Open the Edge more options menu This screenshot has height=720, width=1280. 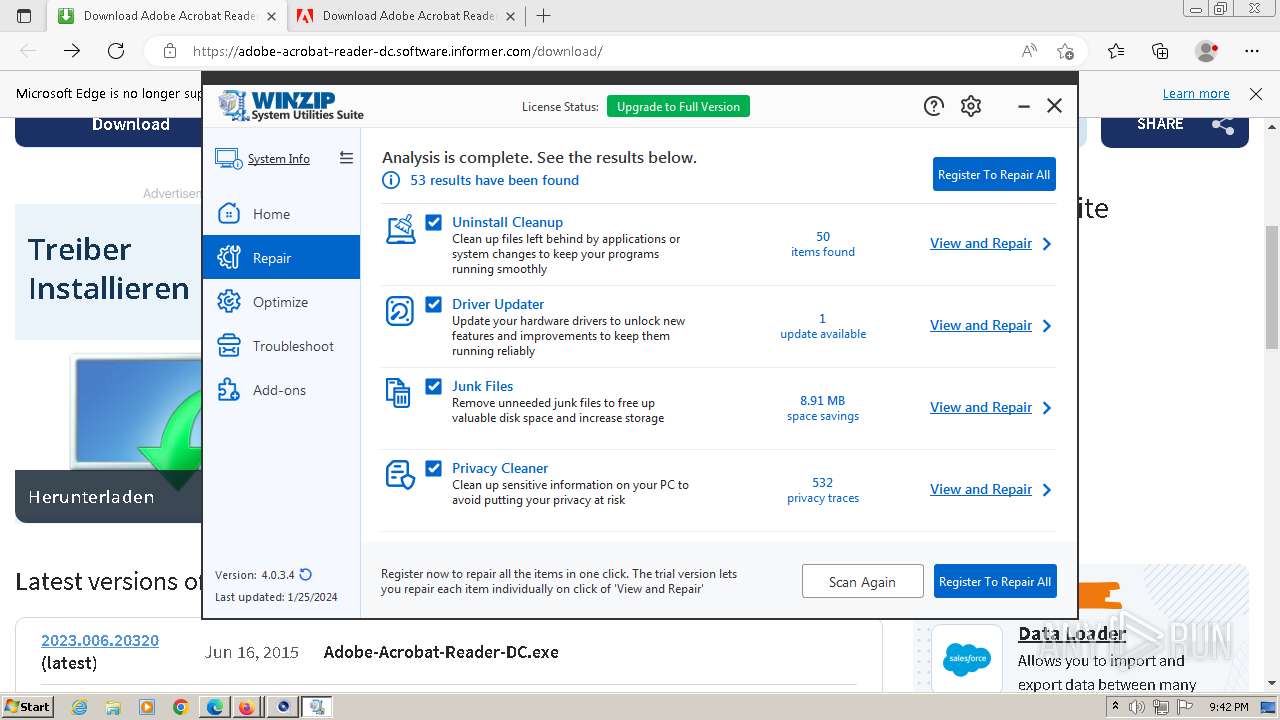(1252, 51)
